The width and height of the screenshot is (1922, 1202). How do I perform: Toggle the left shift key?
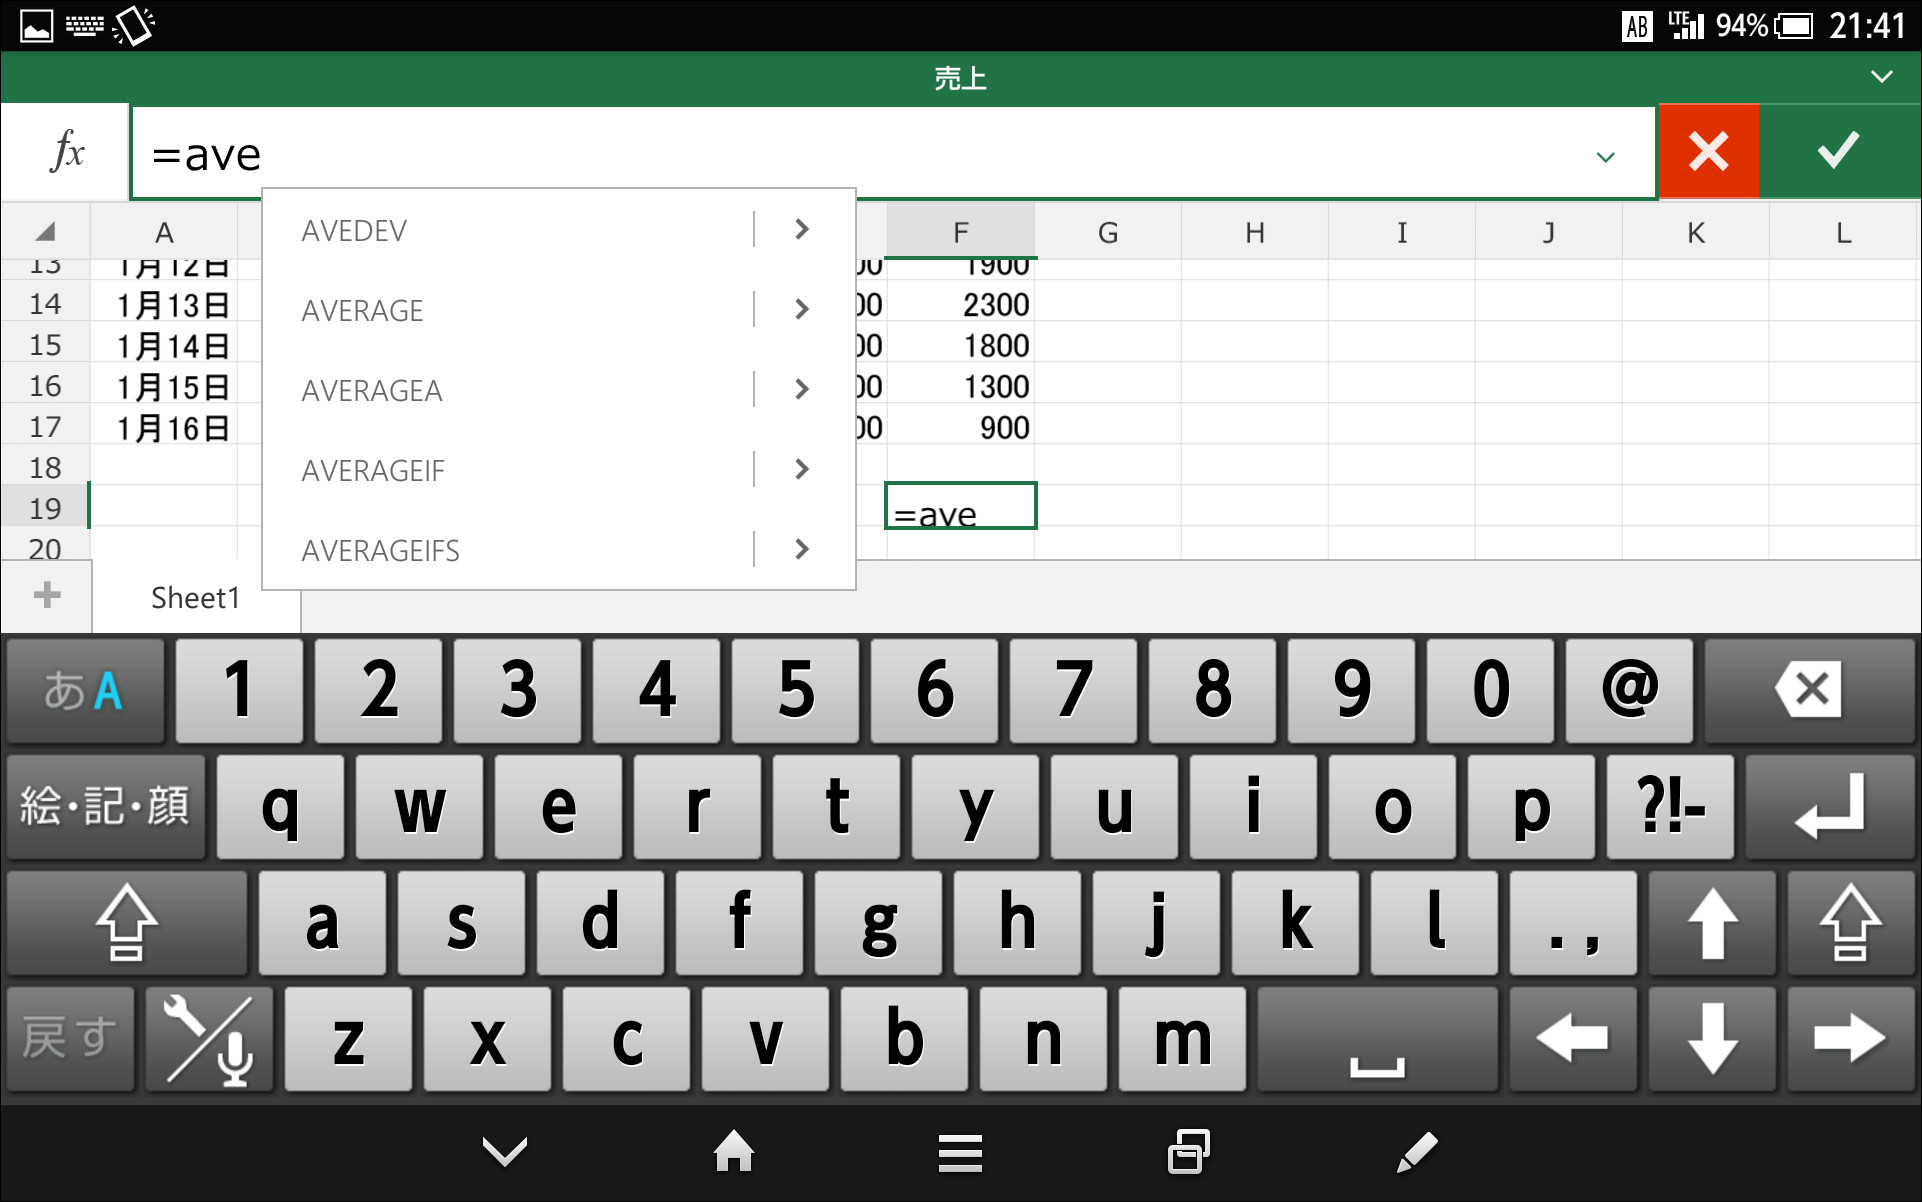(x=126, y=922)
